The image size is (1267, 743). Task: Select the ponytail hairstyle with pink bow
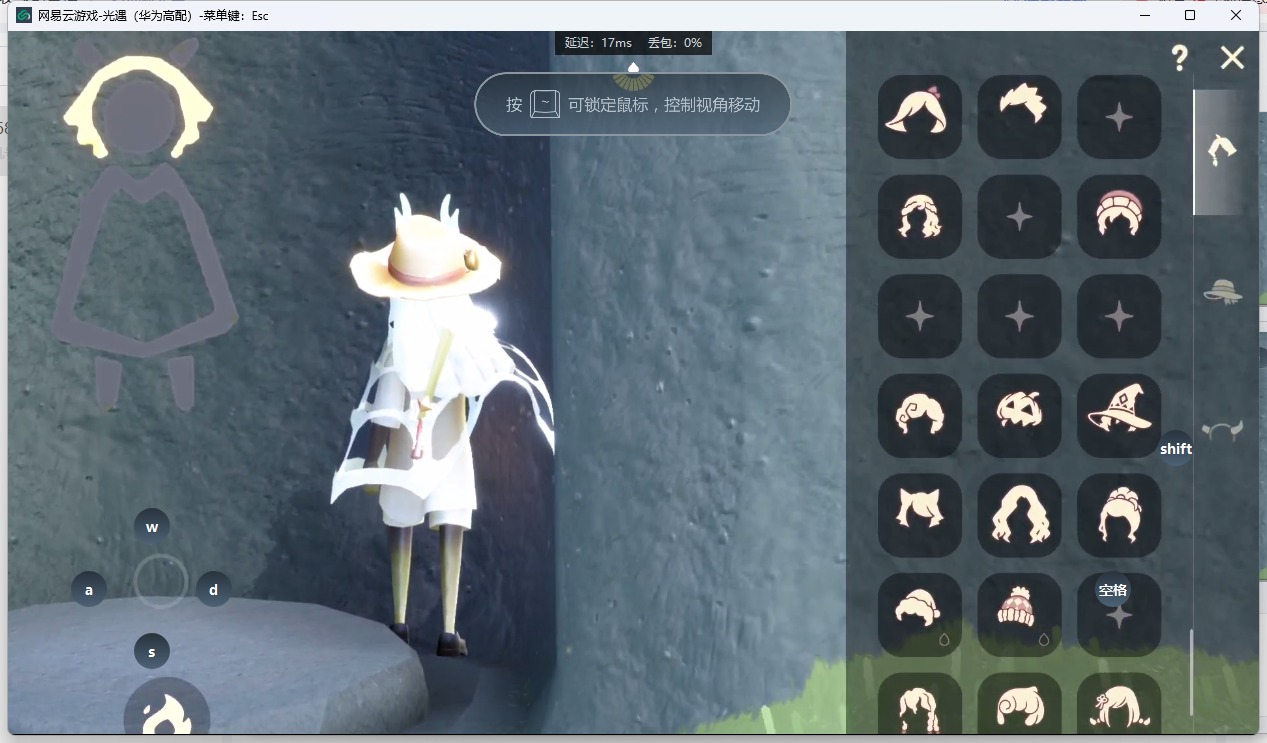(919, 116)
